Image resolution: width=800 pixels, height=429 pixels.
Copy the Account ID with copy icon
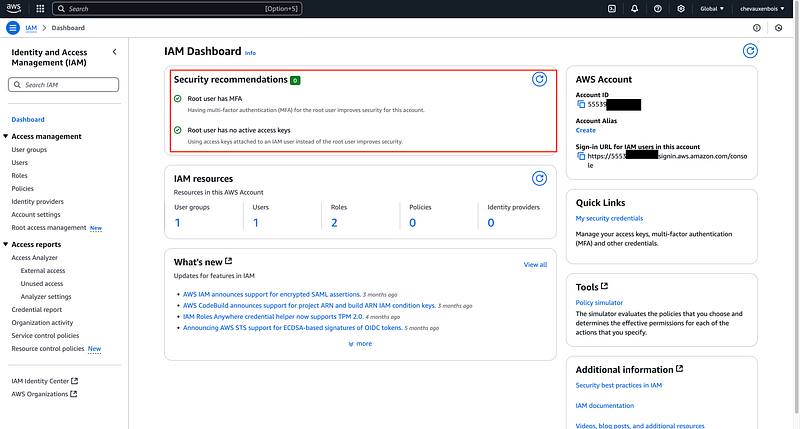581,104
